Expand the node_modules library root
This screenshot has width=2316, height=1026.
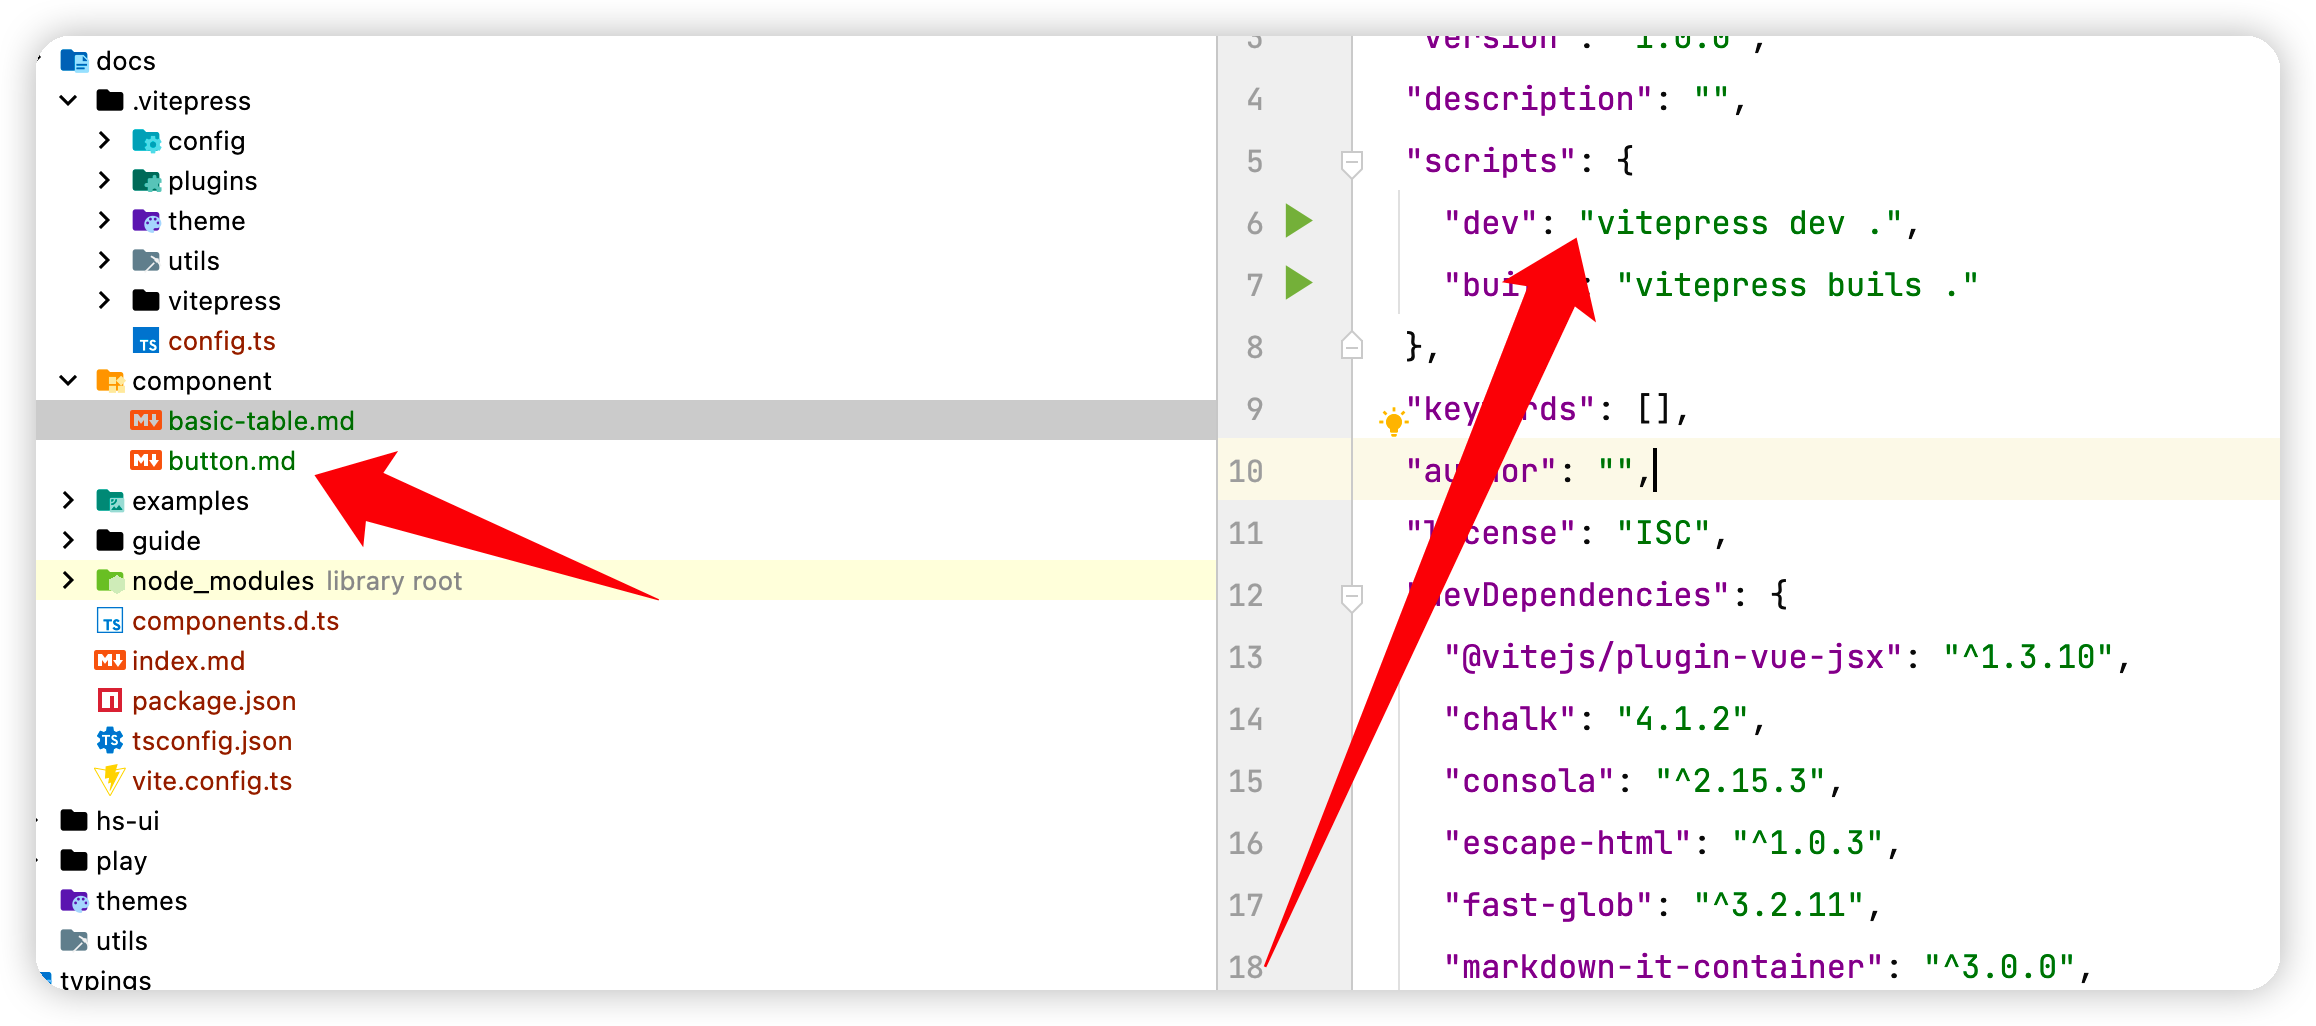68,580
